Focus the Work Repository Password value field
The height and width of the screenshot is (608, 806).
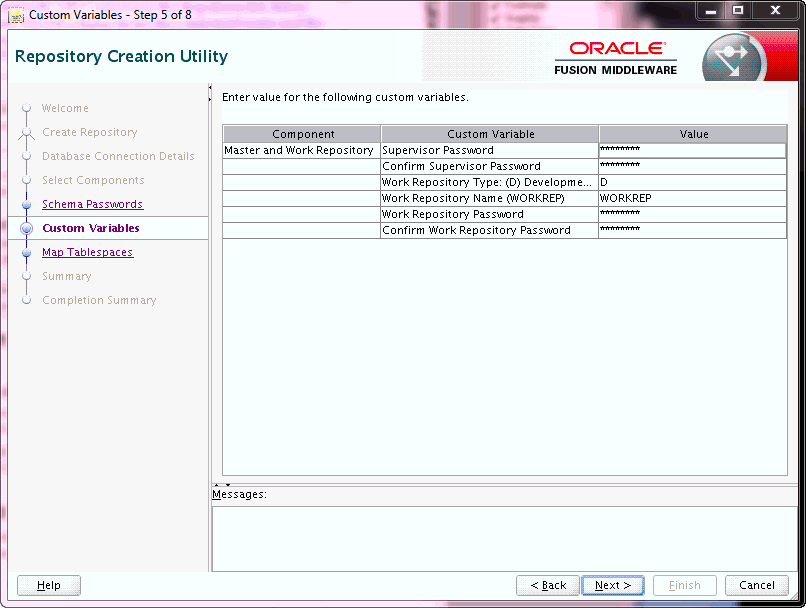(x=692, y=214)
